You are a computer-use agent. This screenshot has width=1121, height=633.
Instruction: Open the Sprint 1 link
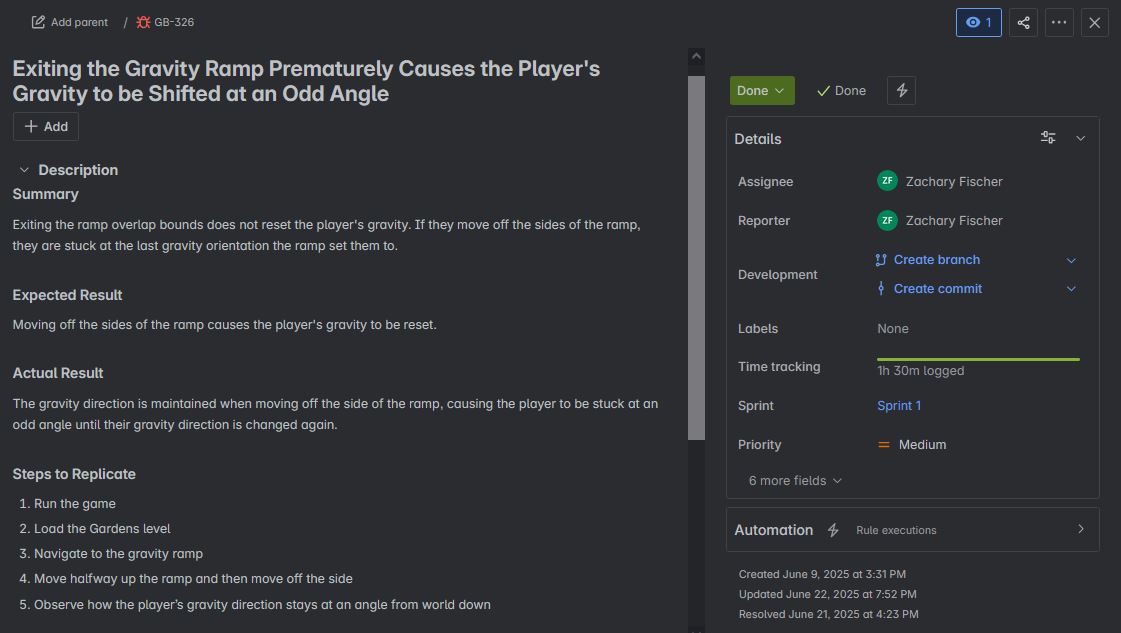[899, 406]
